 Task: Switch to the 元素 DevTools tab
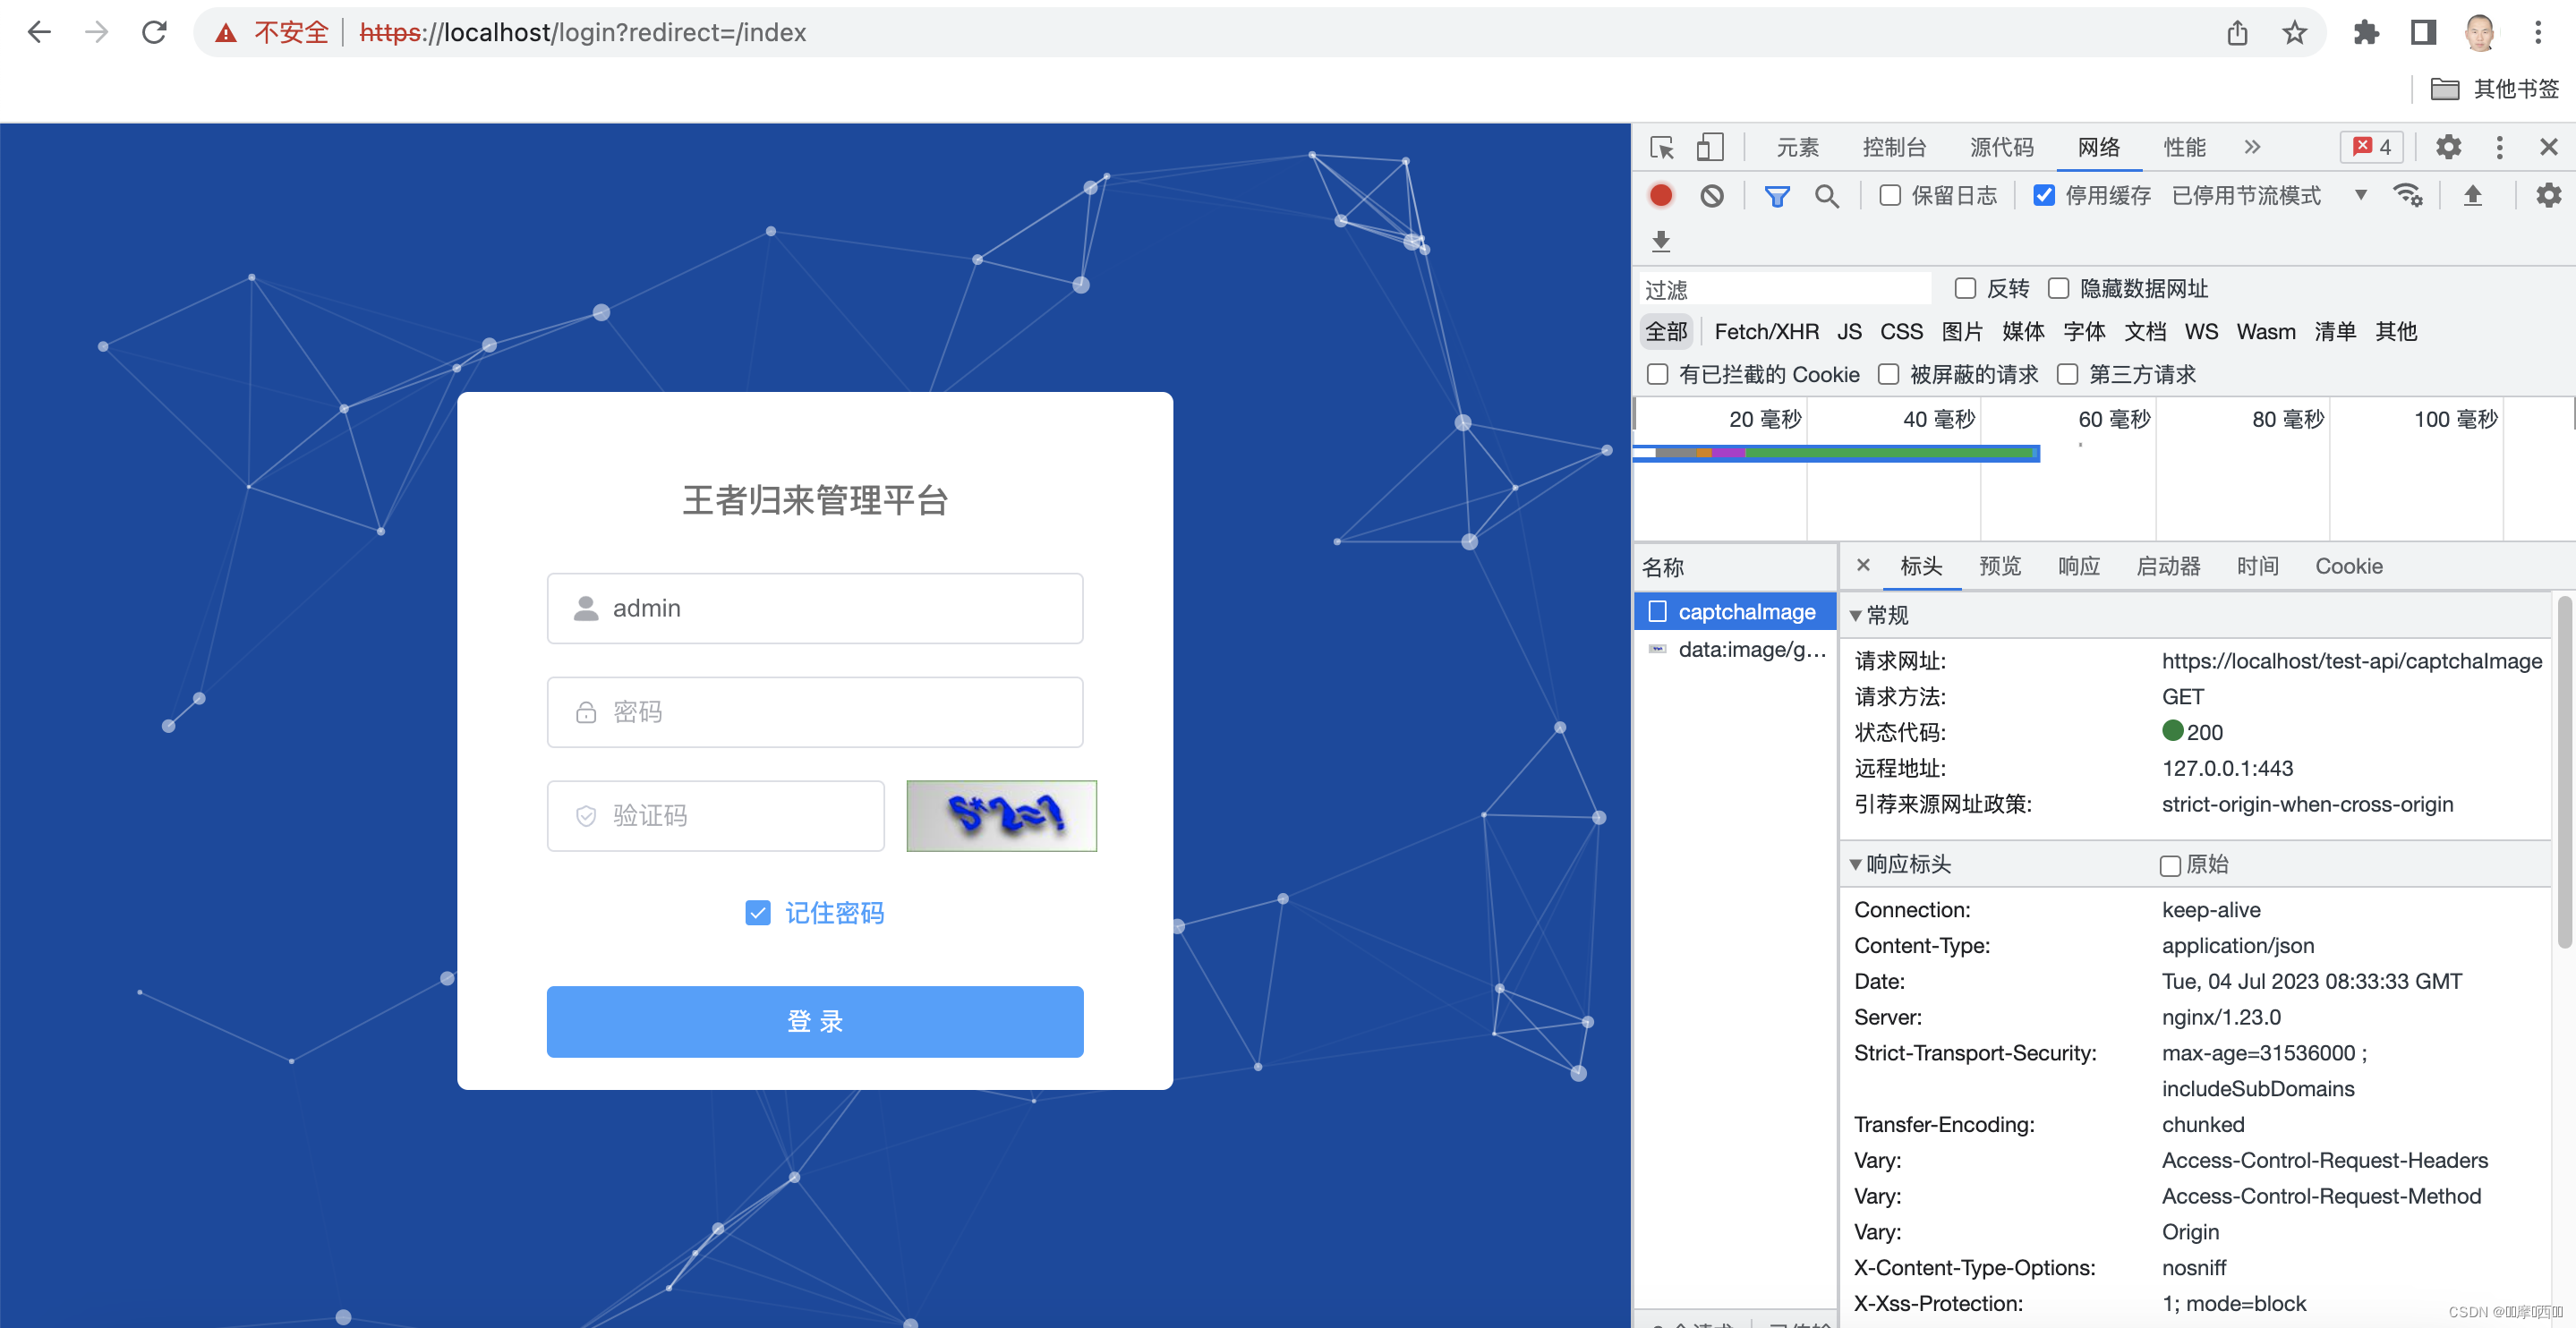point(1798,147)
